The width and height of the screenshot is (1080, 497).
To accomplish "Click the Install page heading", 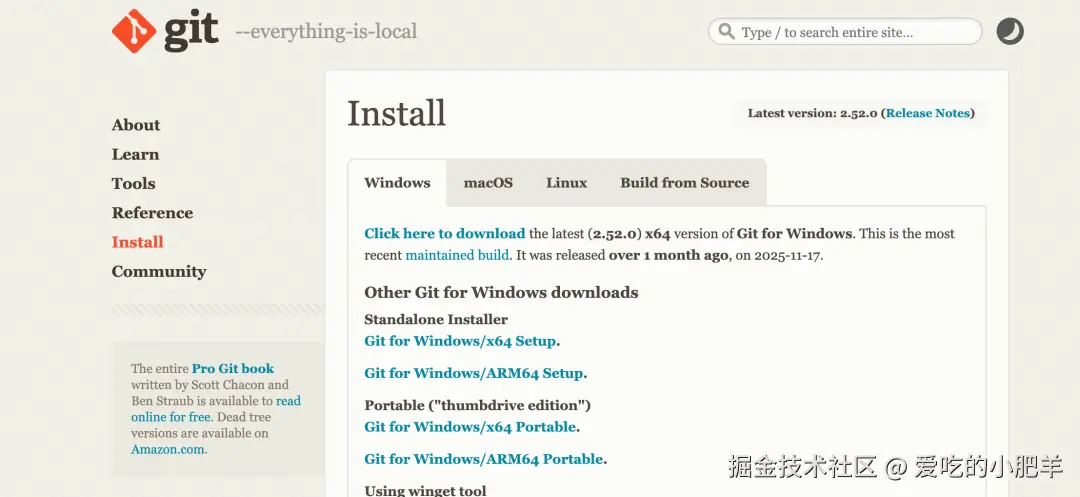I will coord(397,114).
